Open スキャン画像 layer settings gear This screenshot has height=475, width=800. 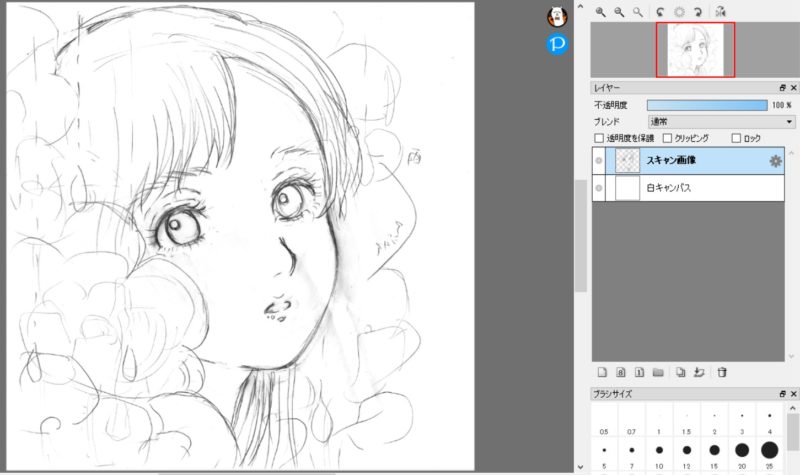coord(776,161)
